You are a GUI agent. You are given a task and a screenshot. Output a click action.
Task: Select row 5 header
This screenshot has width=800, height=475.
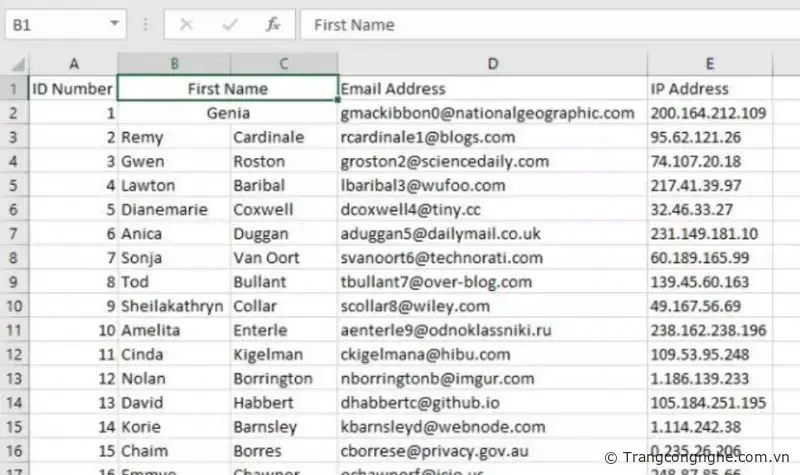(x=14, y=185)
